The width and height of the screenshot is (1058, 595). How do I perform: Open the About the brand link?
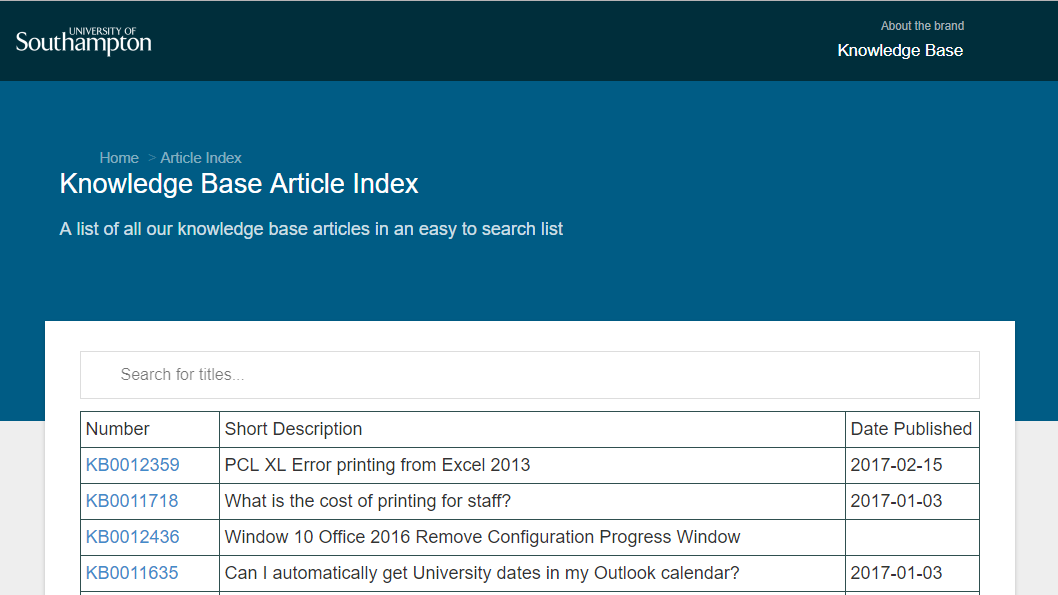pyautogui.click(x=922, y=26)
